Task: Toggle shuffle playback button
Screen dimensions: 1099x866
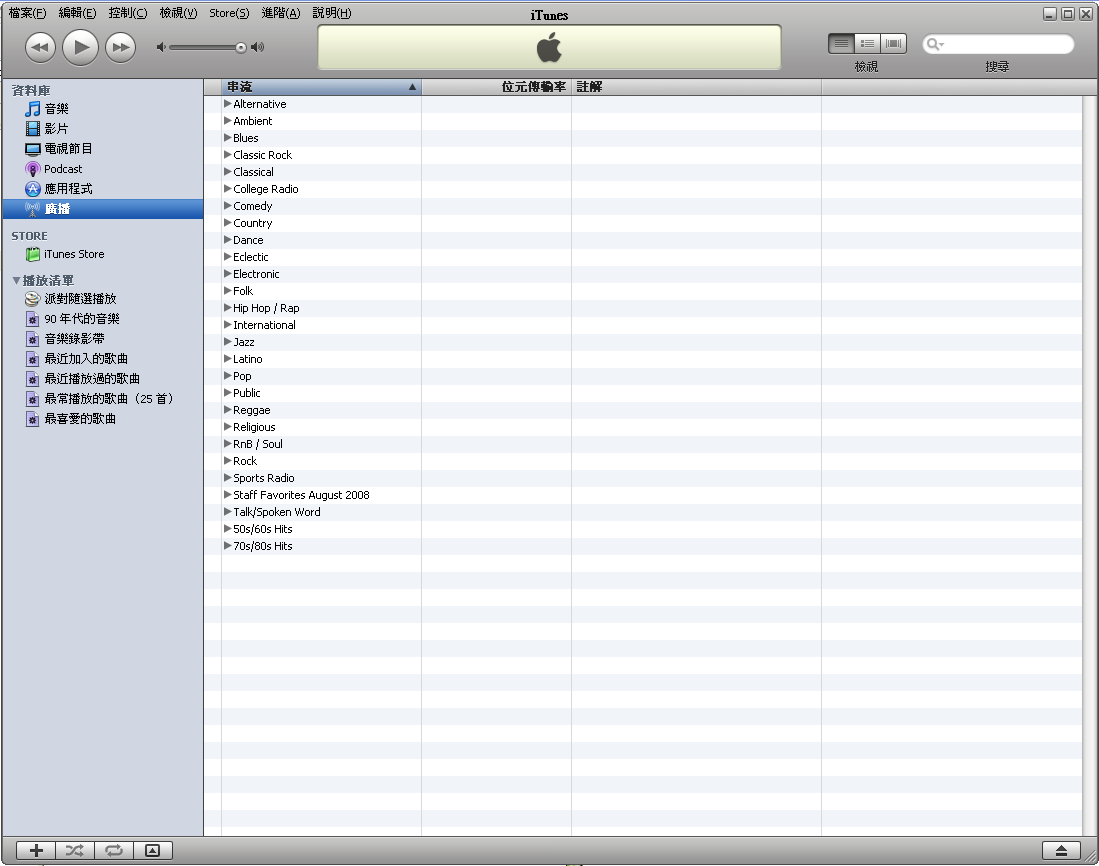Action: coord(75,851)
